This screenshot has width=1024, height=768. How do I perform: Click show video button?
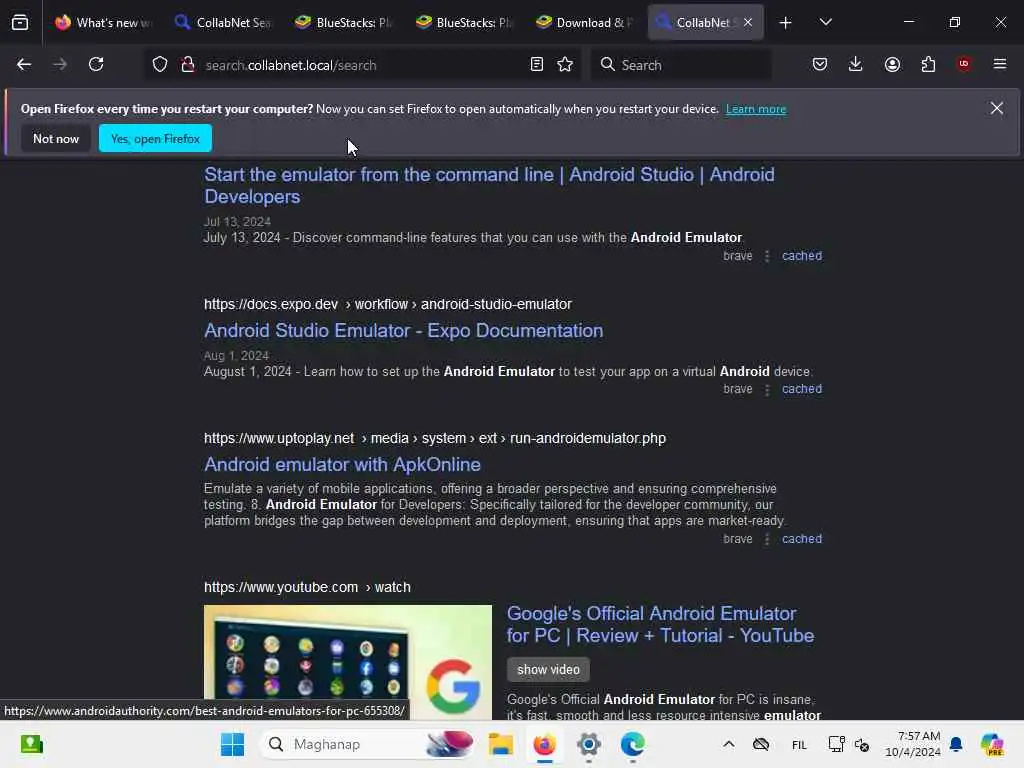(548, 669)
